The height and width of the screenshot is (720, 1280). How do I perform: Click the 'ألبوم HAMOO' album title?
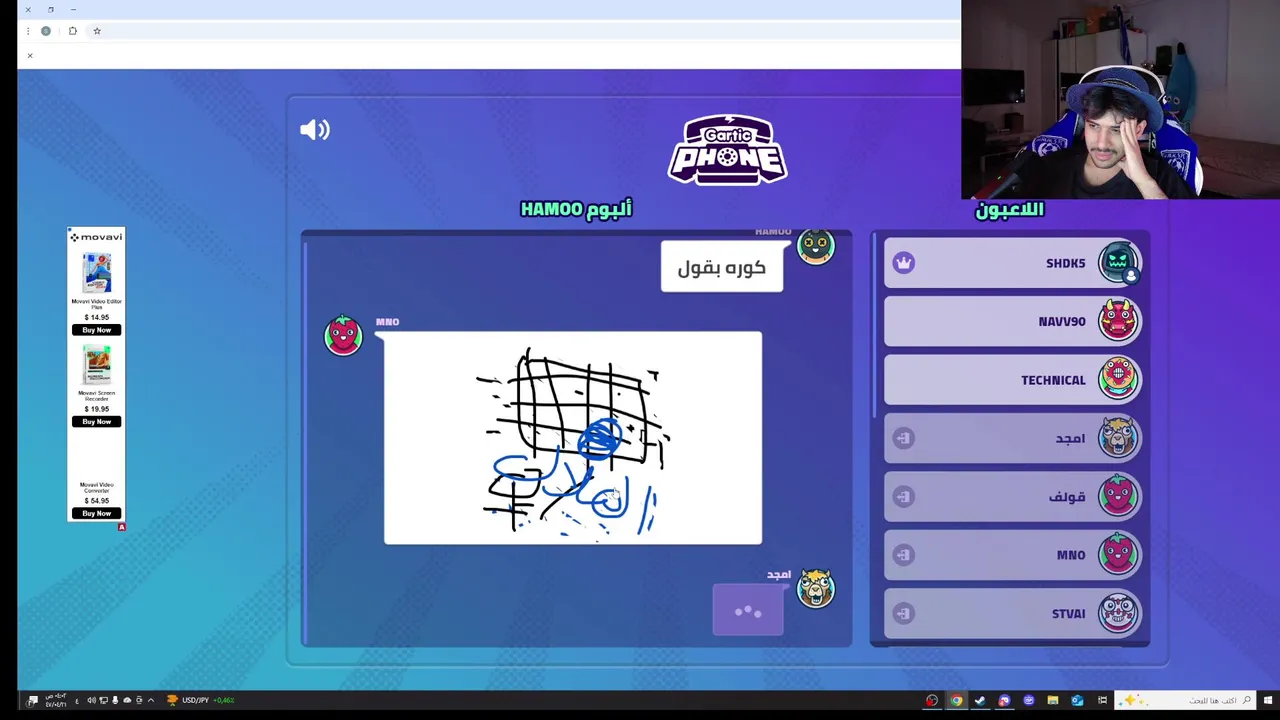click(576, 208)
